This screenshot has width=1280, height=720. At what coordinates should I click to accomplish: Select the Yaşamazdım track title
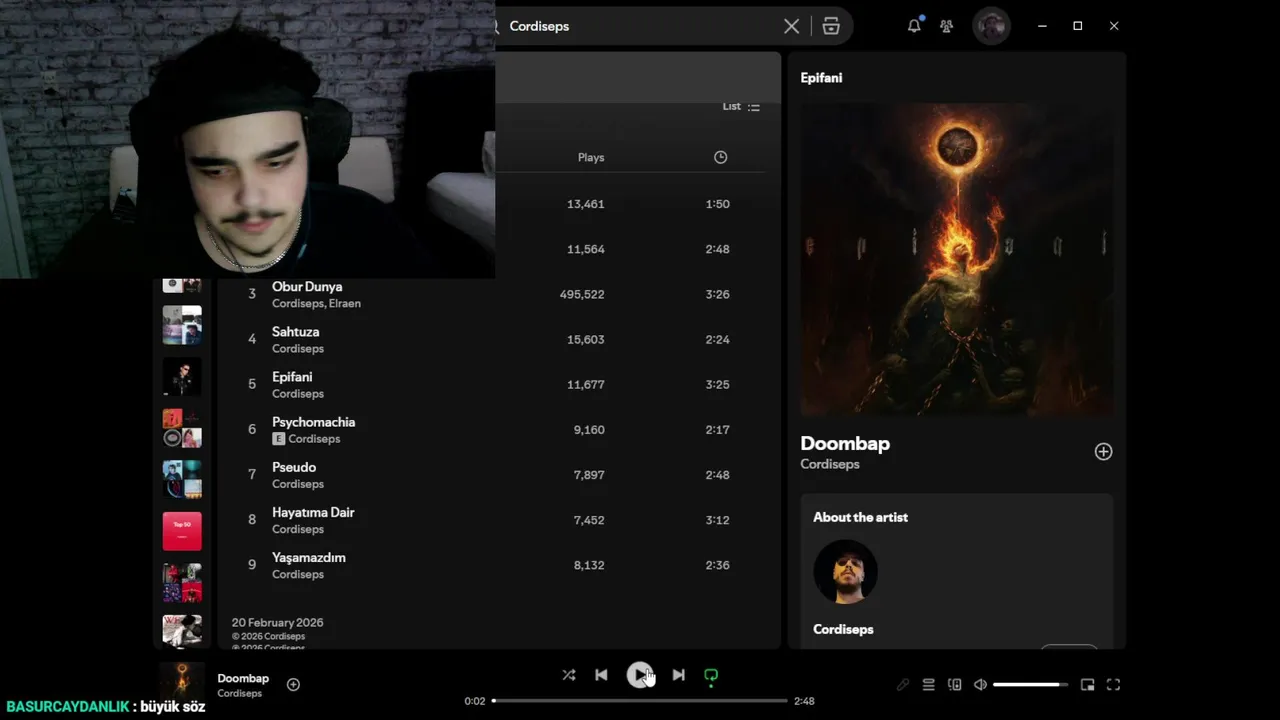pyautogui.click(x=309, y=557)
